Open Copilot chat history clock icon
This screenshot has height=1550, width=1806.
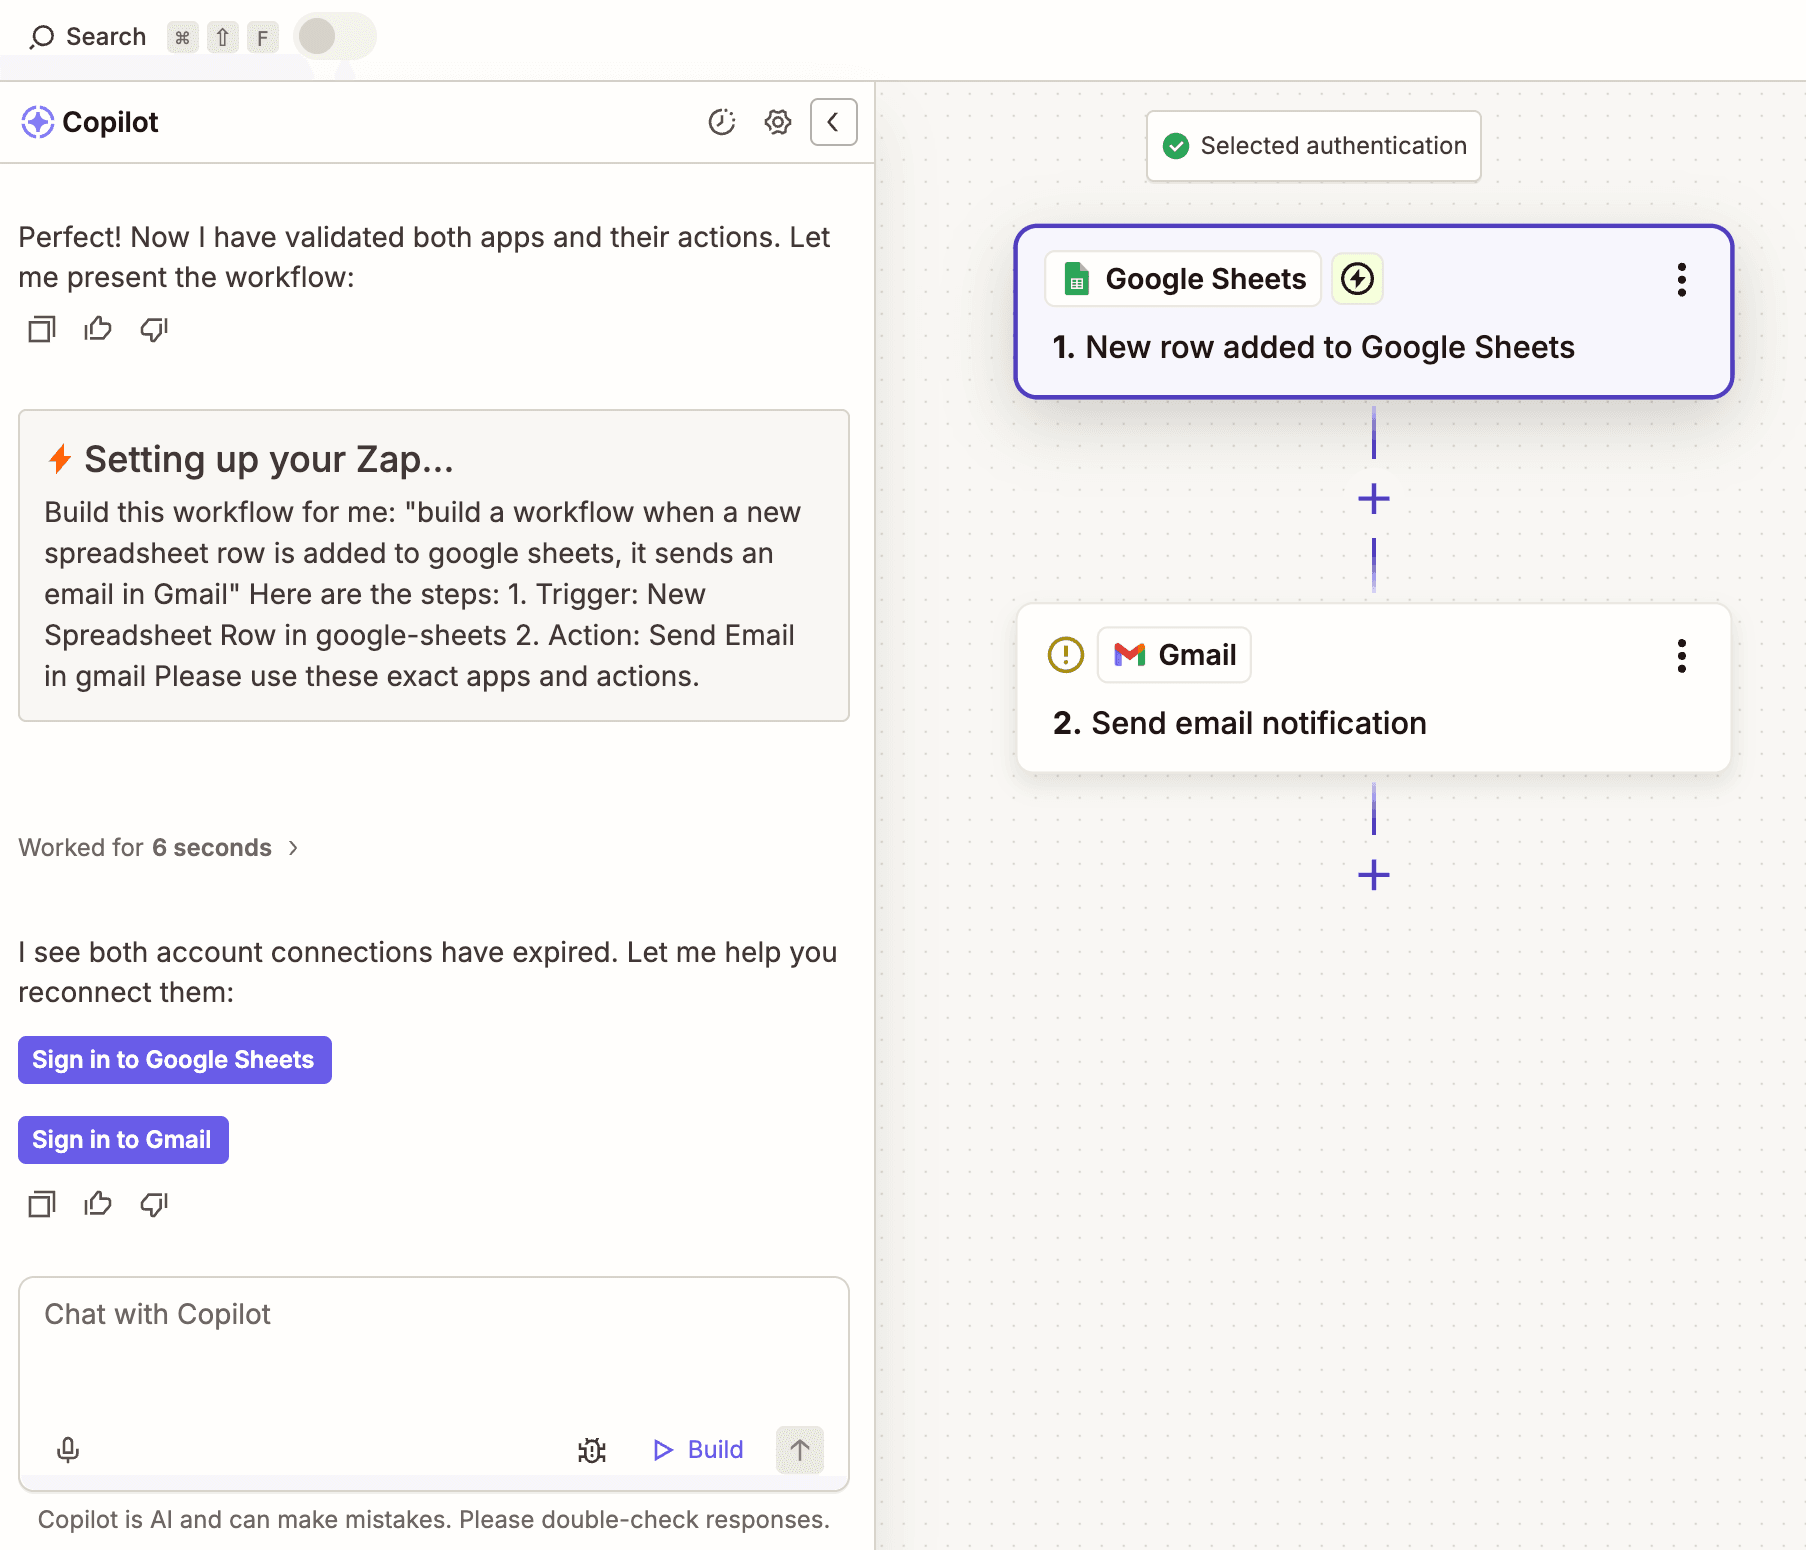[722, 122]
